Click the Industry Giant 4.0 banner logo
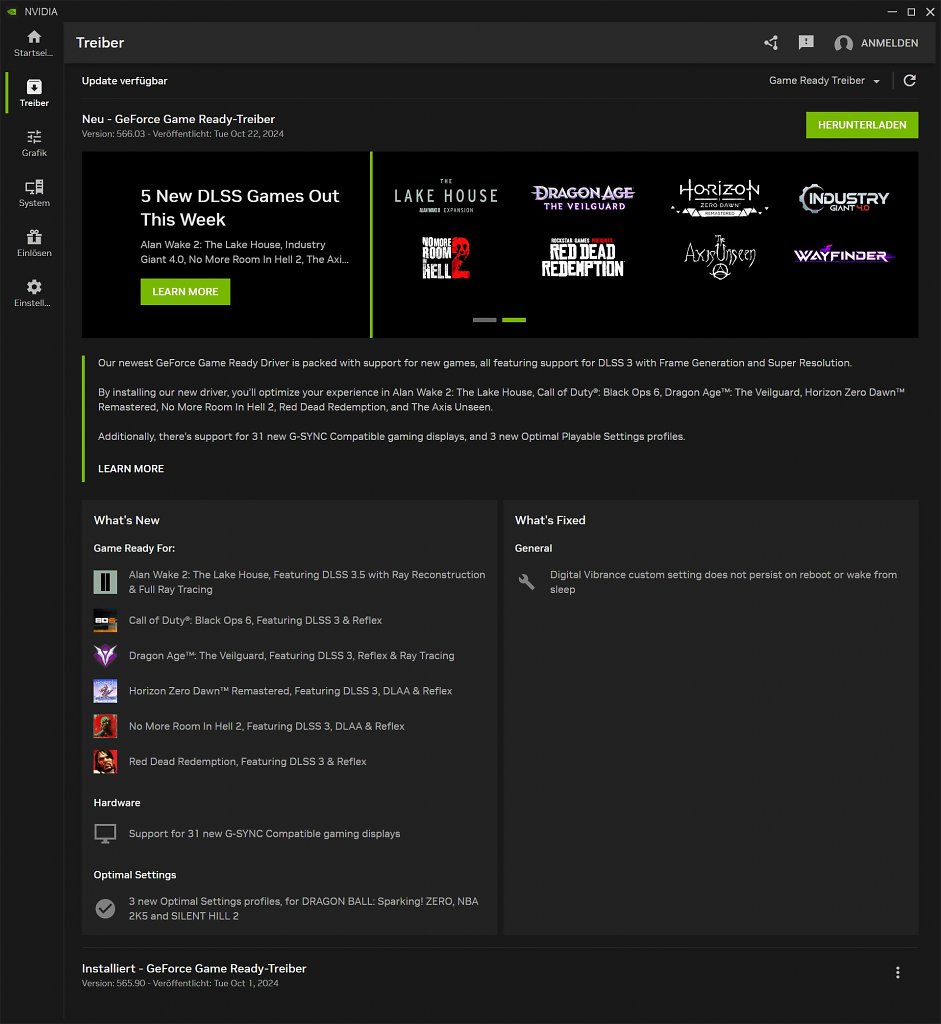The height and width of the screenshot is (1024, 941). (x=844, y=199)
